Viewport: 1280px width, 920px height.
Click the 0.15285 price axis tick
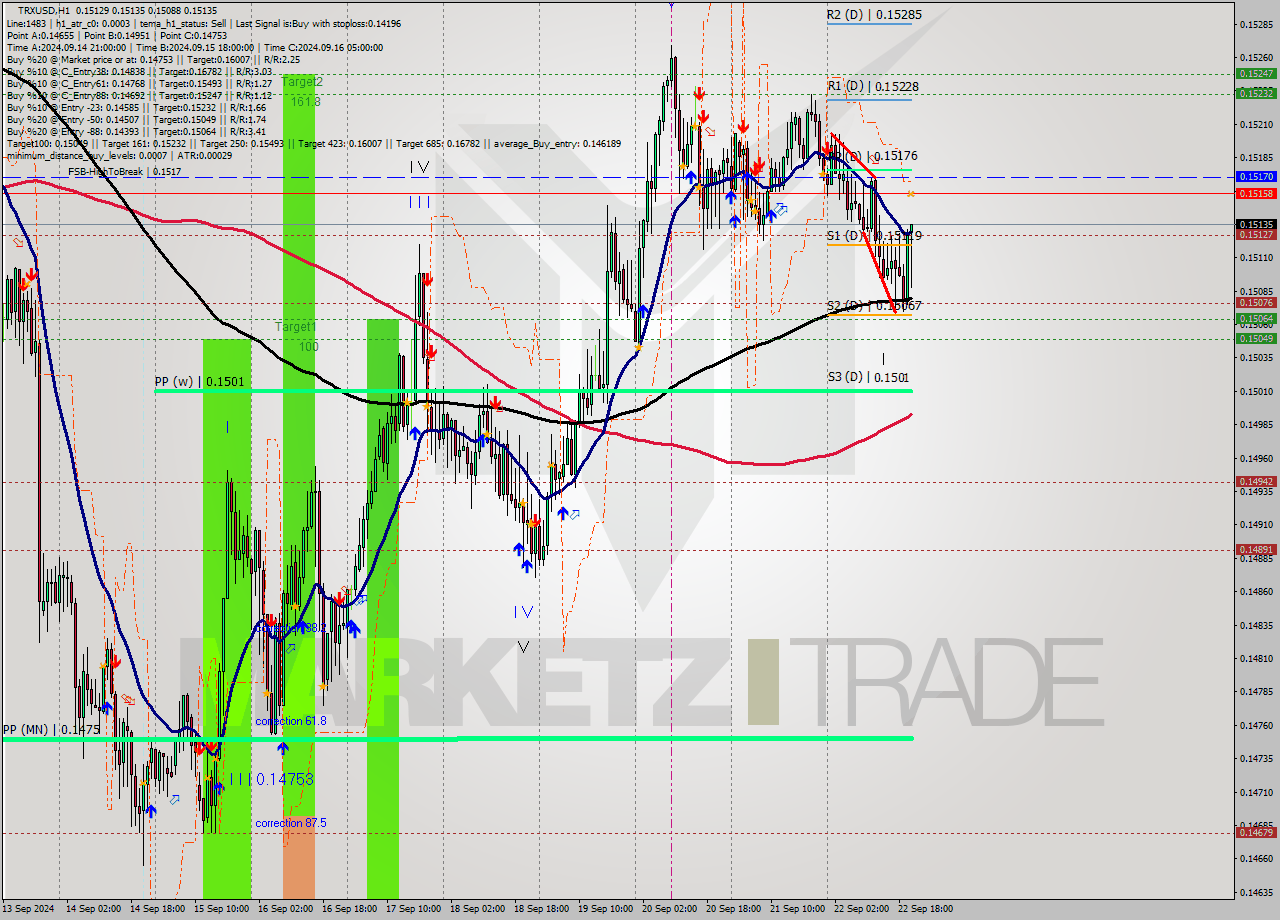click(1256, 24)
